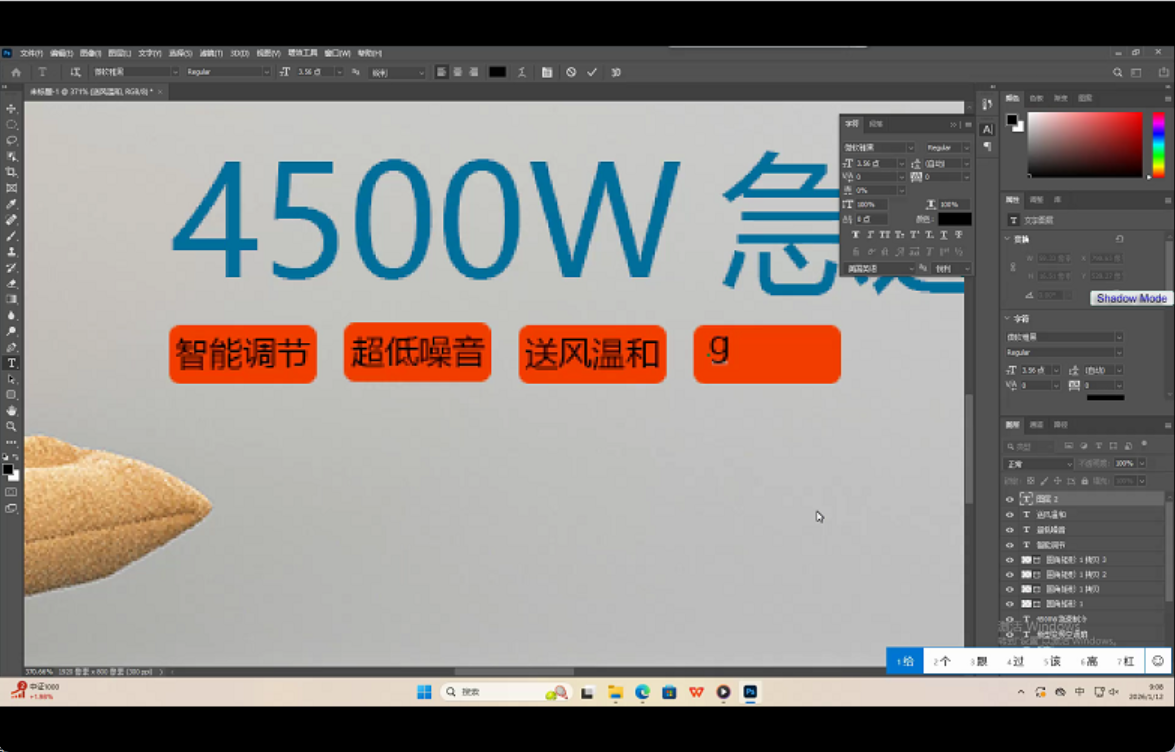Switch to the 通道 tab in layers panel
Image resolution: width=1175 pixels, height=752 pixels.
coord(1036,425)
